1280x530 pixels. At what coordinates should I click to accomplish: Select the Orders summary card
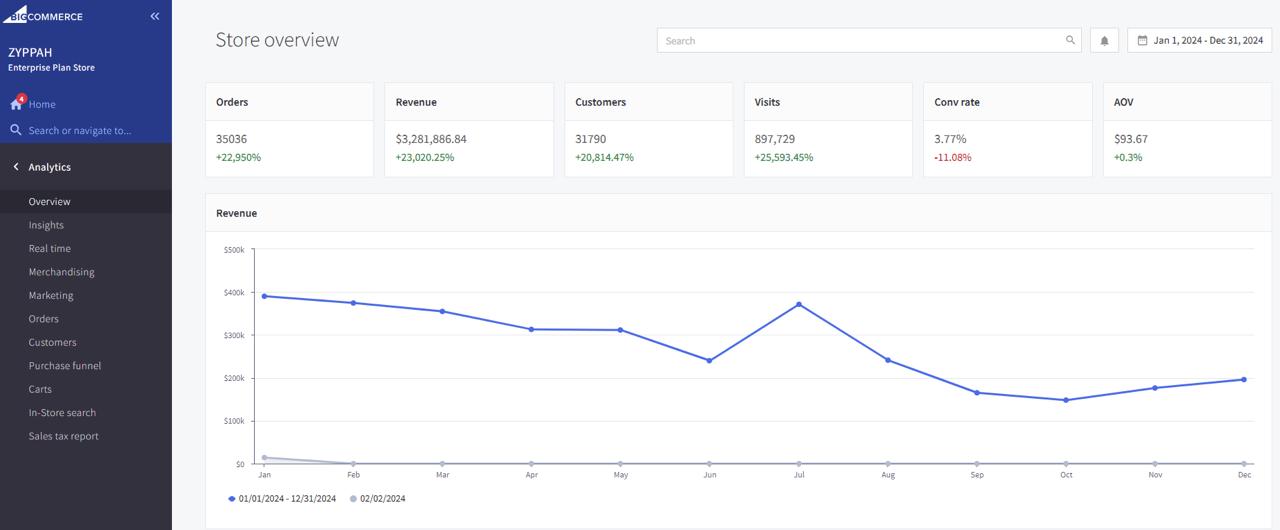289,130
